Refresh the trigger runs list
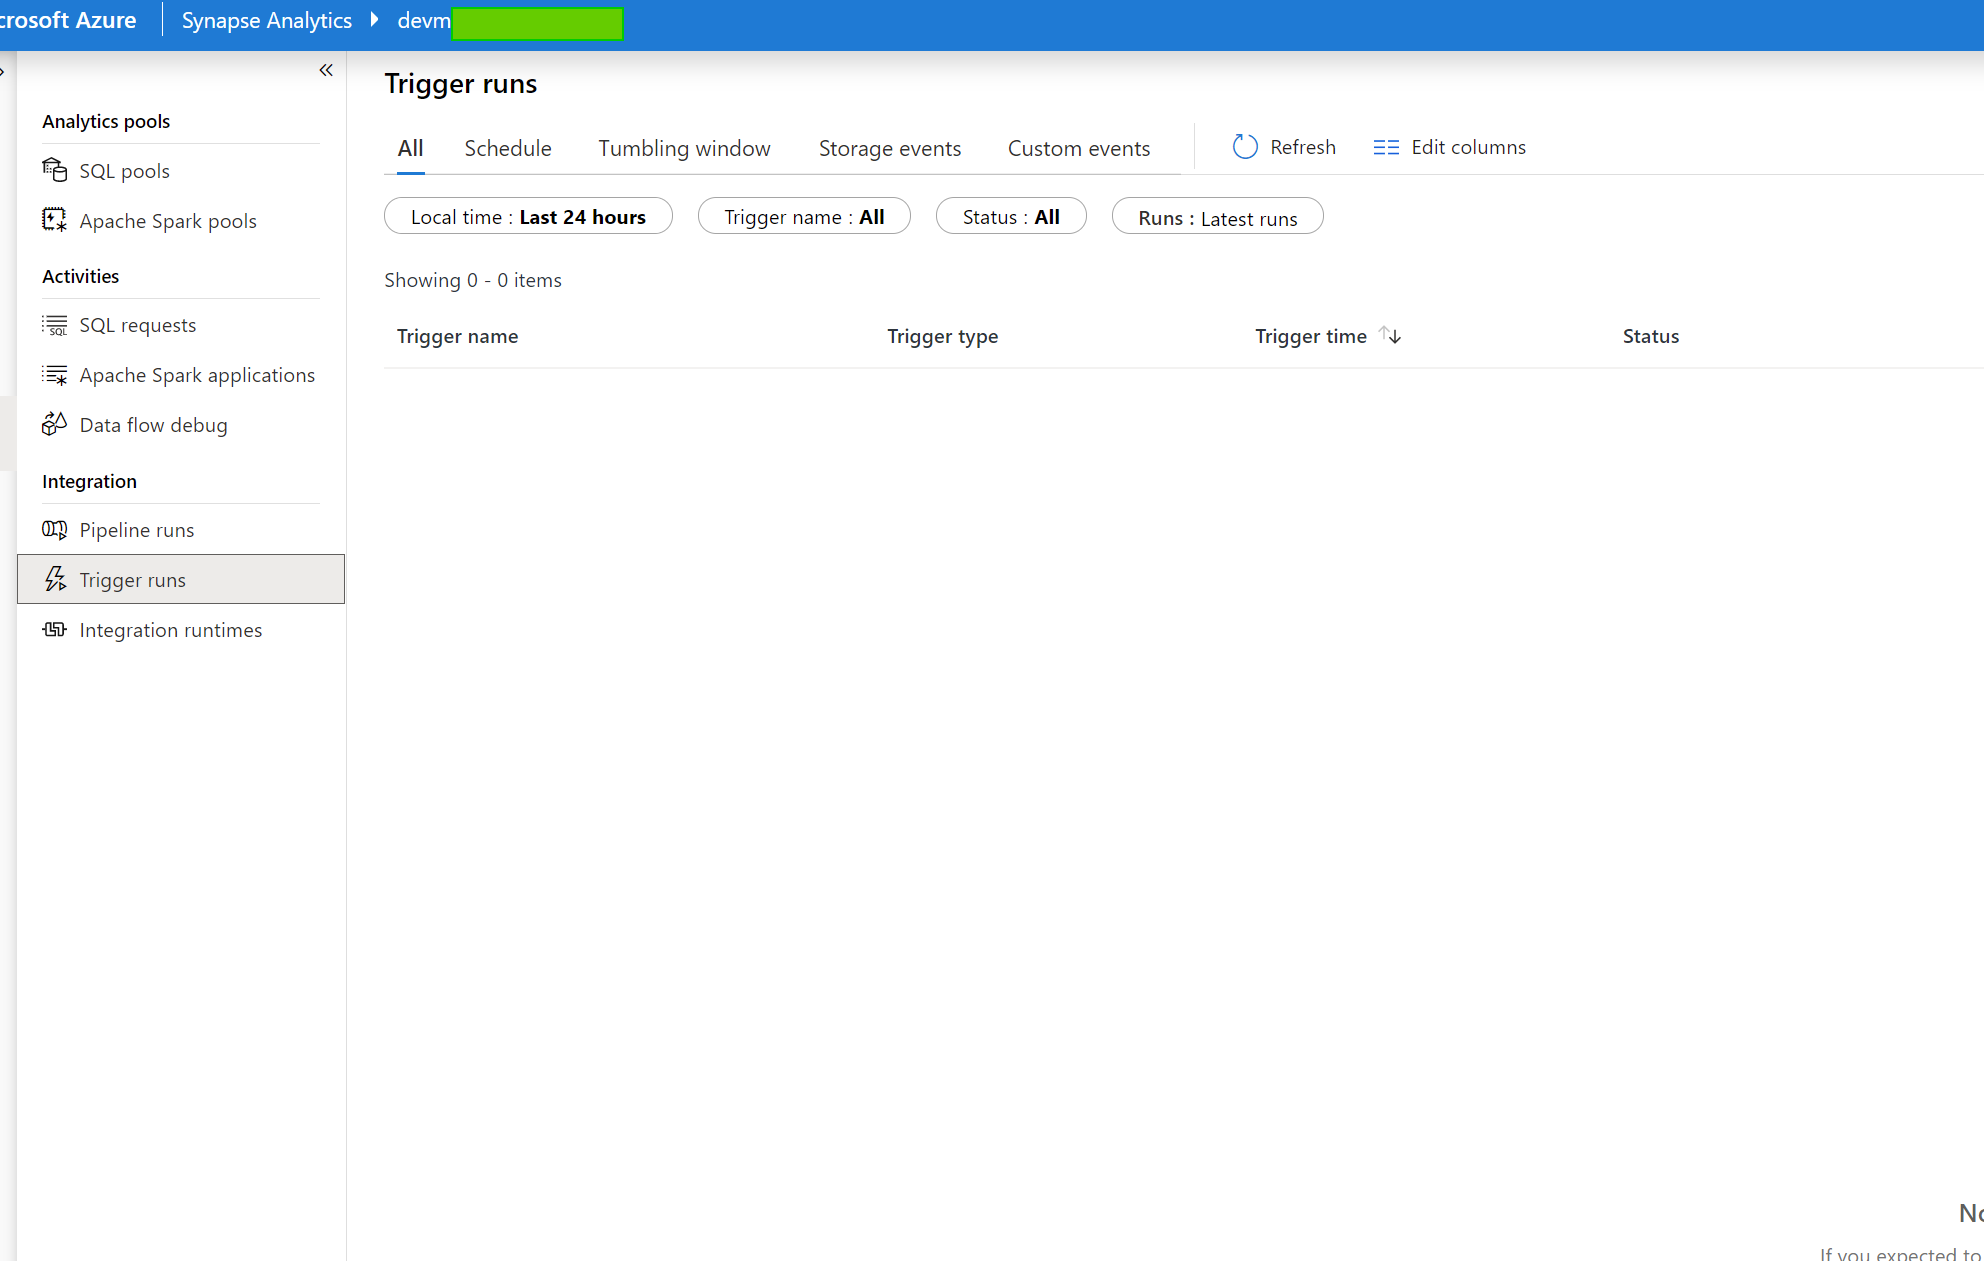 click(x=1283, y=146)
